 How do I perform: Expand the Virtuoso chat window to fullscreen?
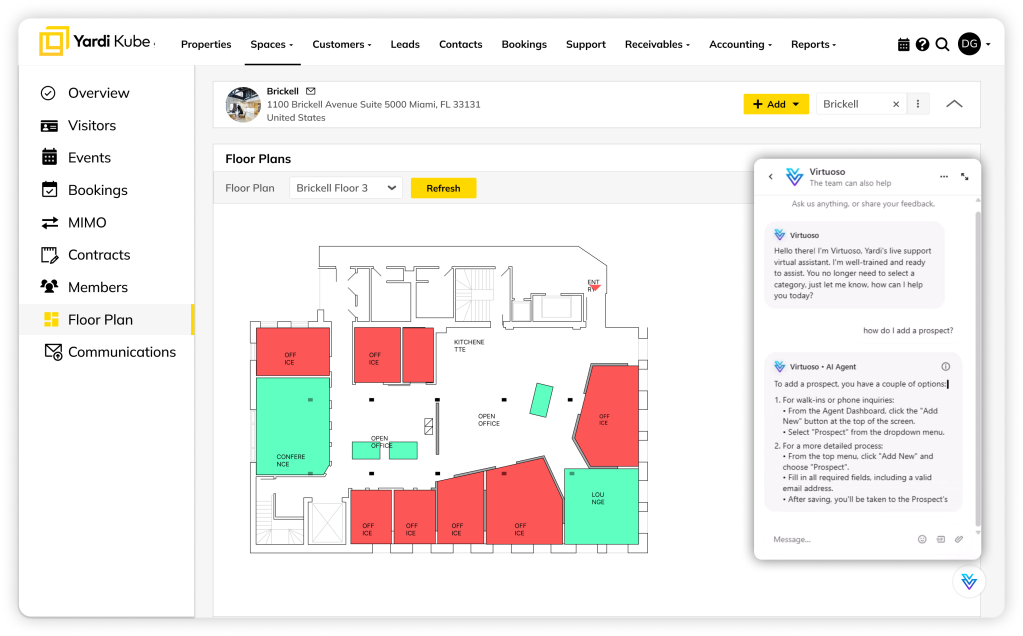pyautogui.click(x=965, y=176)
